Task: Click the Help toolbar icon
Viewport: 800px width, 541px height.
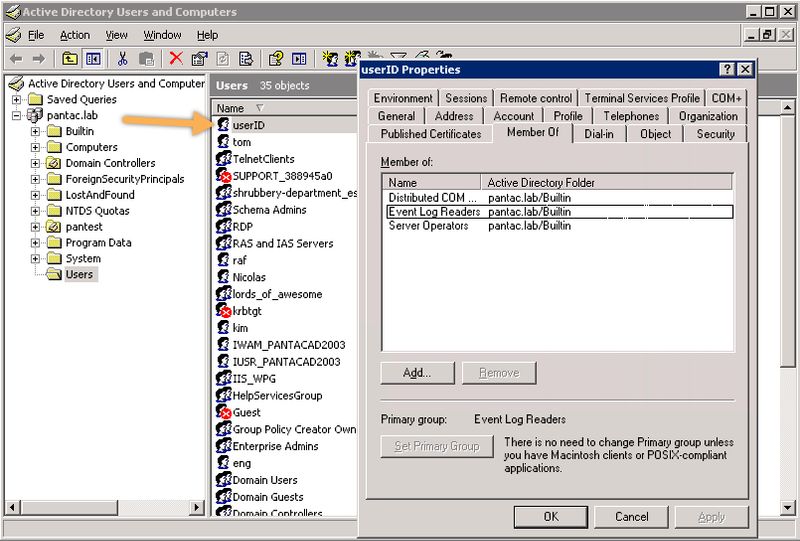Action: (x=275, y=59)
